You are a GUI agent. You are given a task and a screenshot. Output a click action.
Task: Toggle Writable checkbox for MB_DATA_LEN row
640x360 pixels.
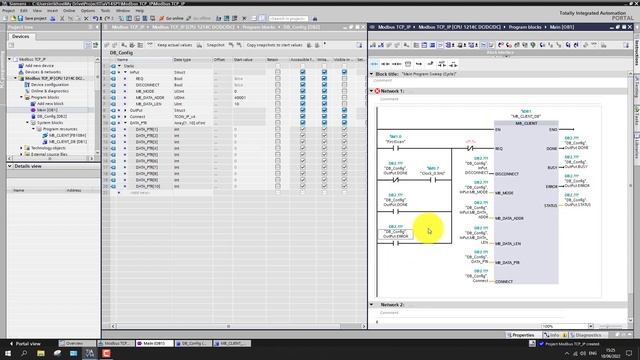point(324,104)
